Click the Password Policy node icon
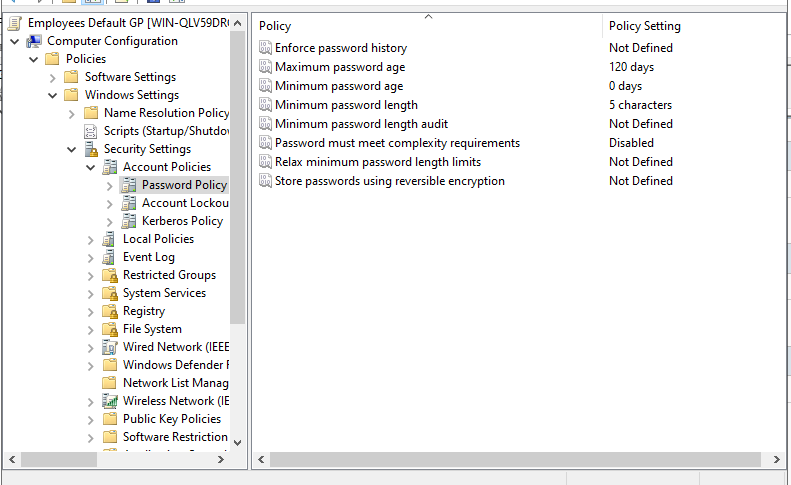 [129, 185]
